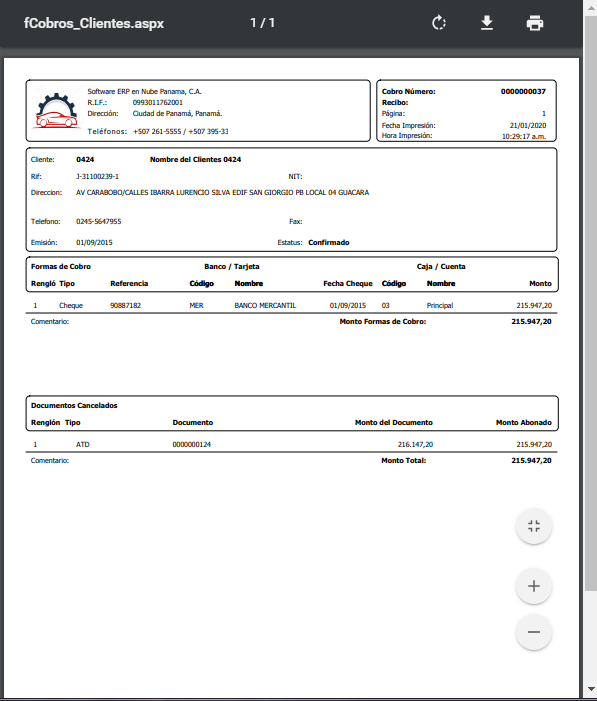
Task: Zoom in with the plus button
Action: coord(533,586)
